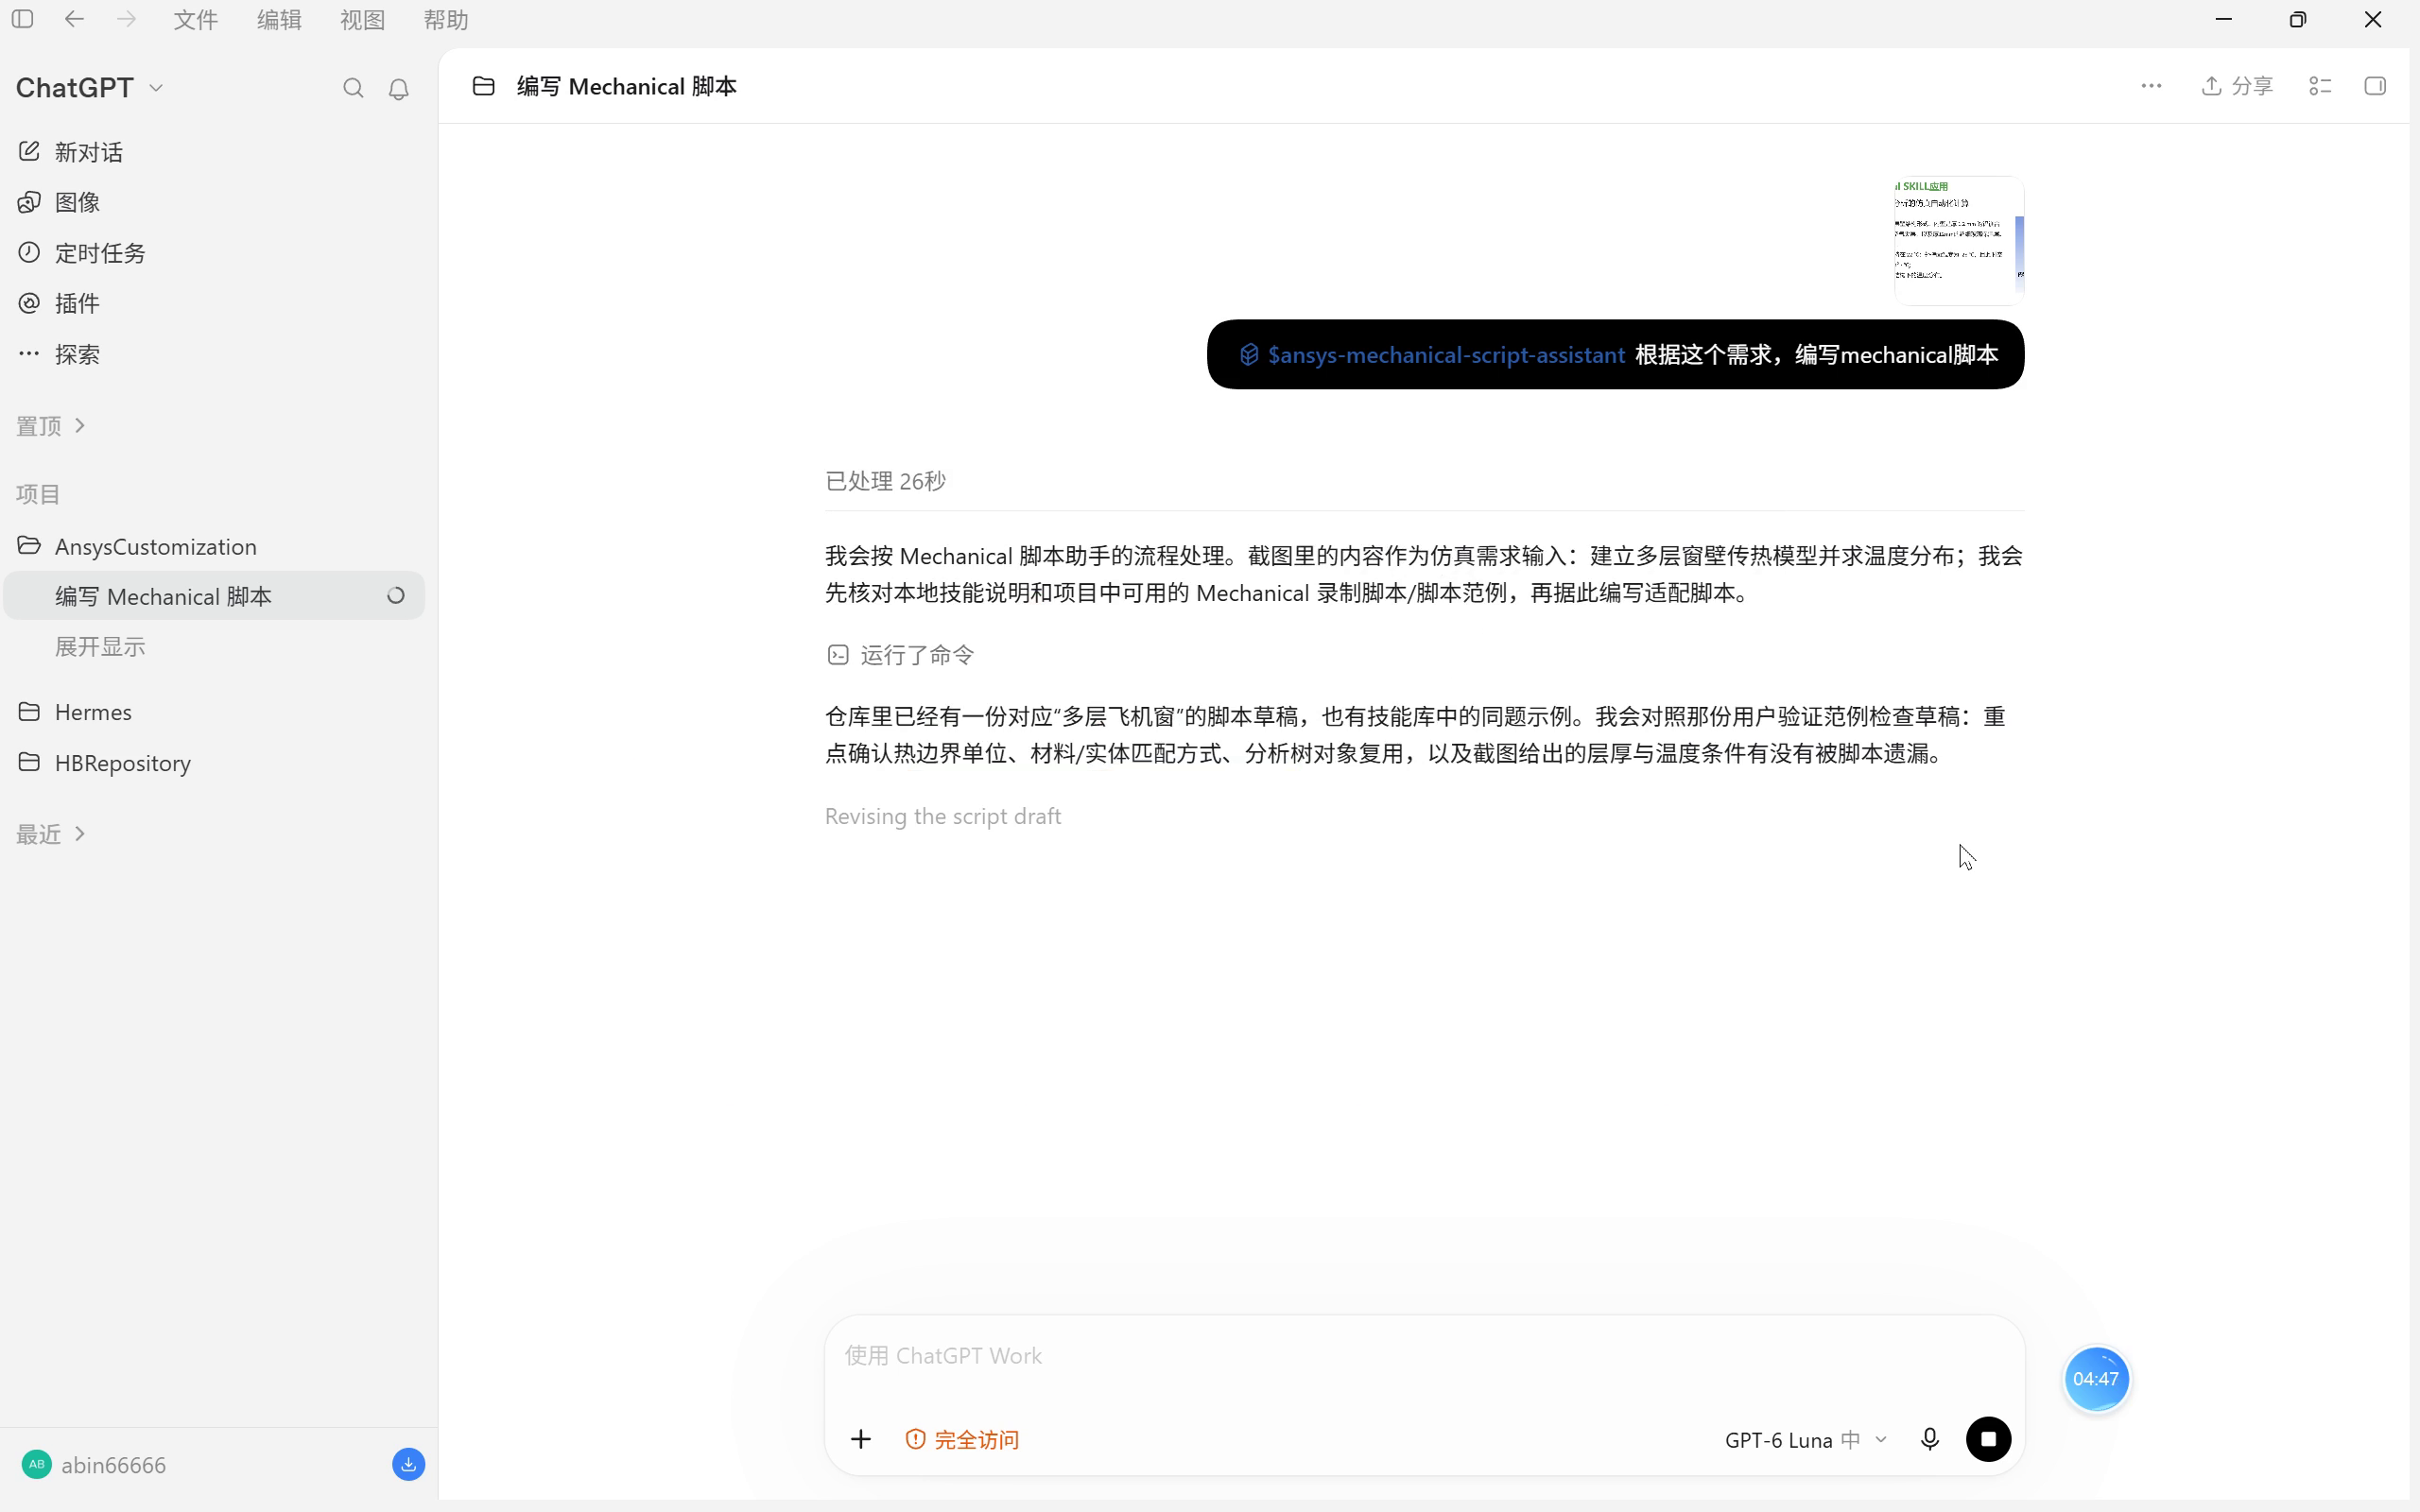This screenshot has height=1512, width=2420.
Task: Click the 分享 share button
Action: point(2238,86)
